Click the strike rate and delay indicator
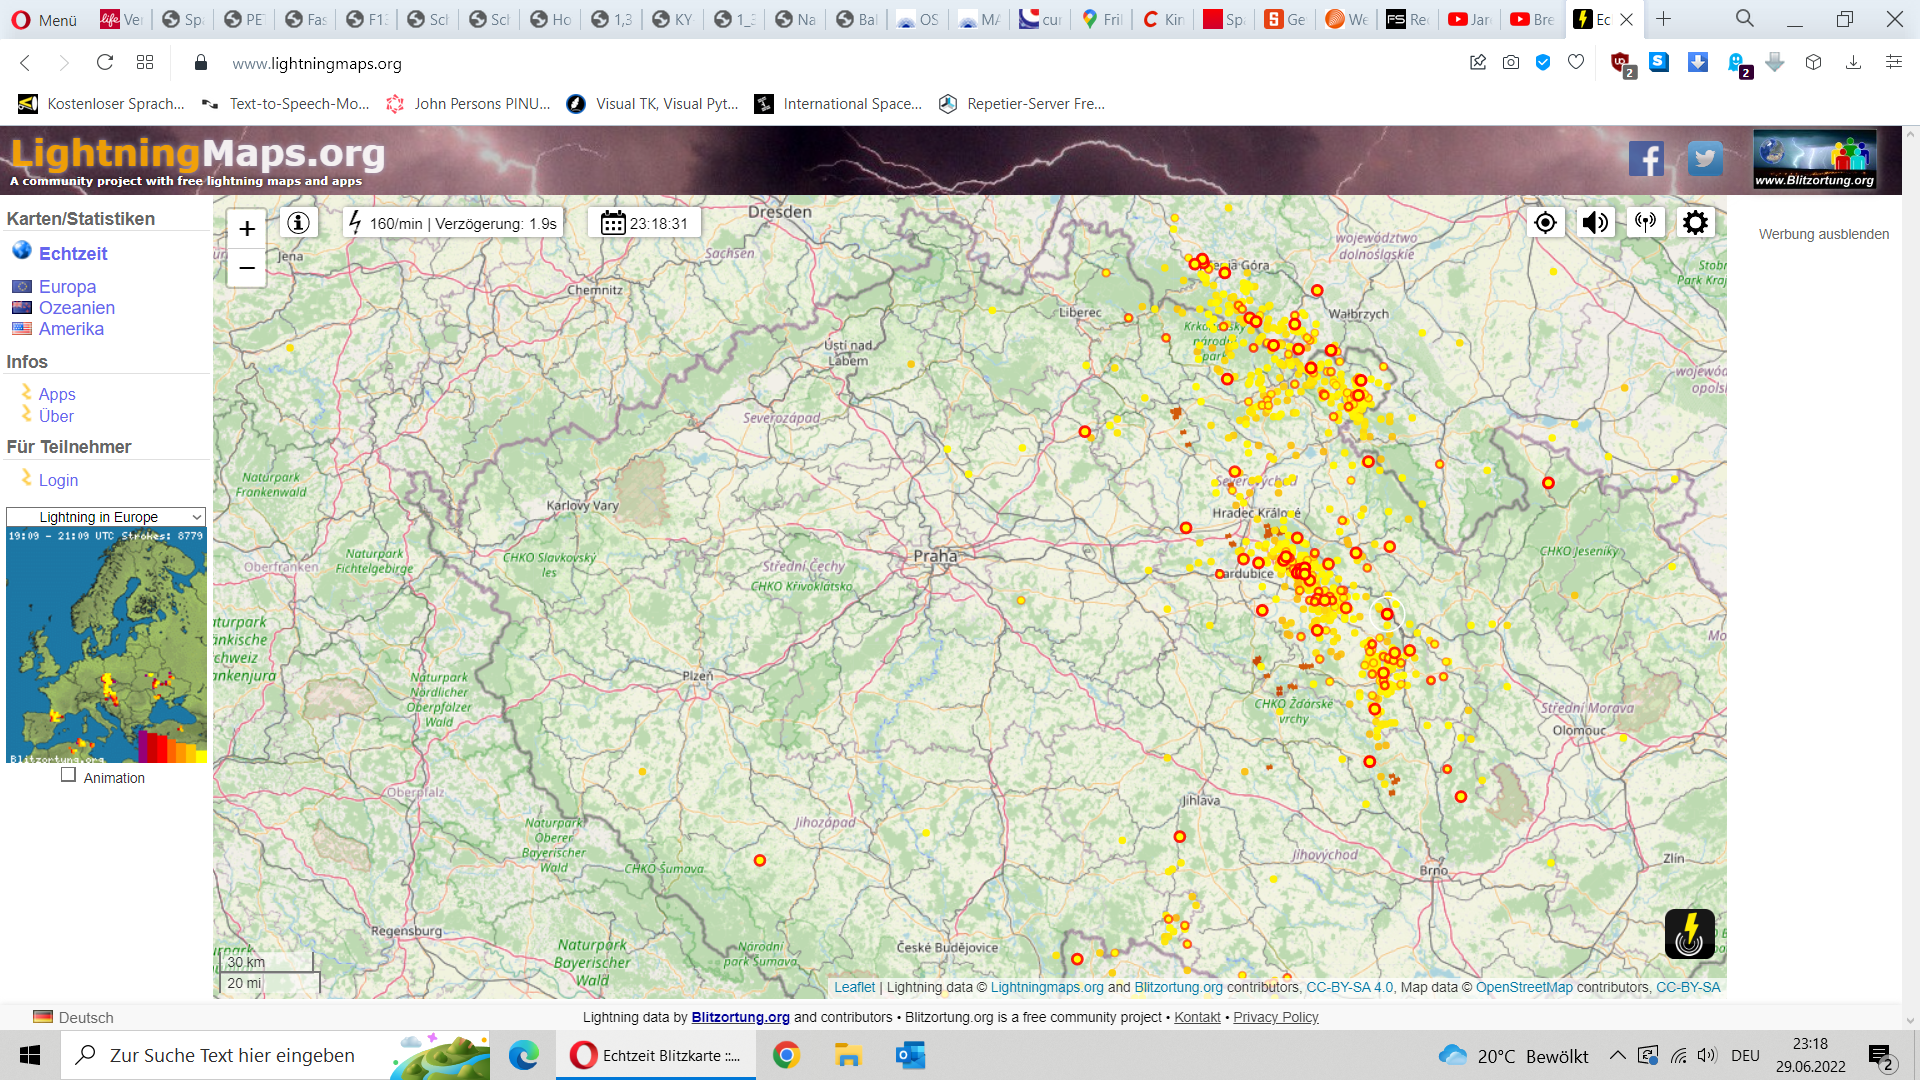Screen dimensions: 1920x1080 (x=453, y=223)
